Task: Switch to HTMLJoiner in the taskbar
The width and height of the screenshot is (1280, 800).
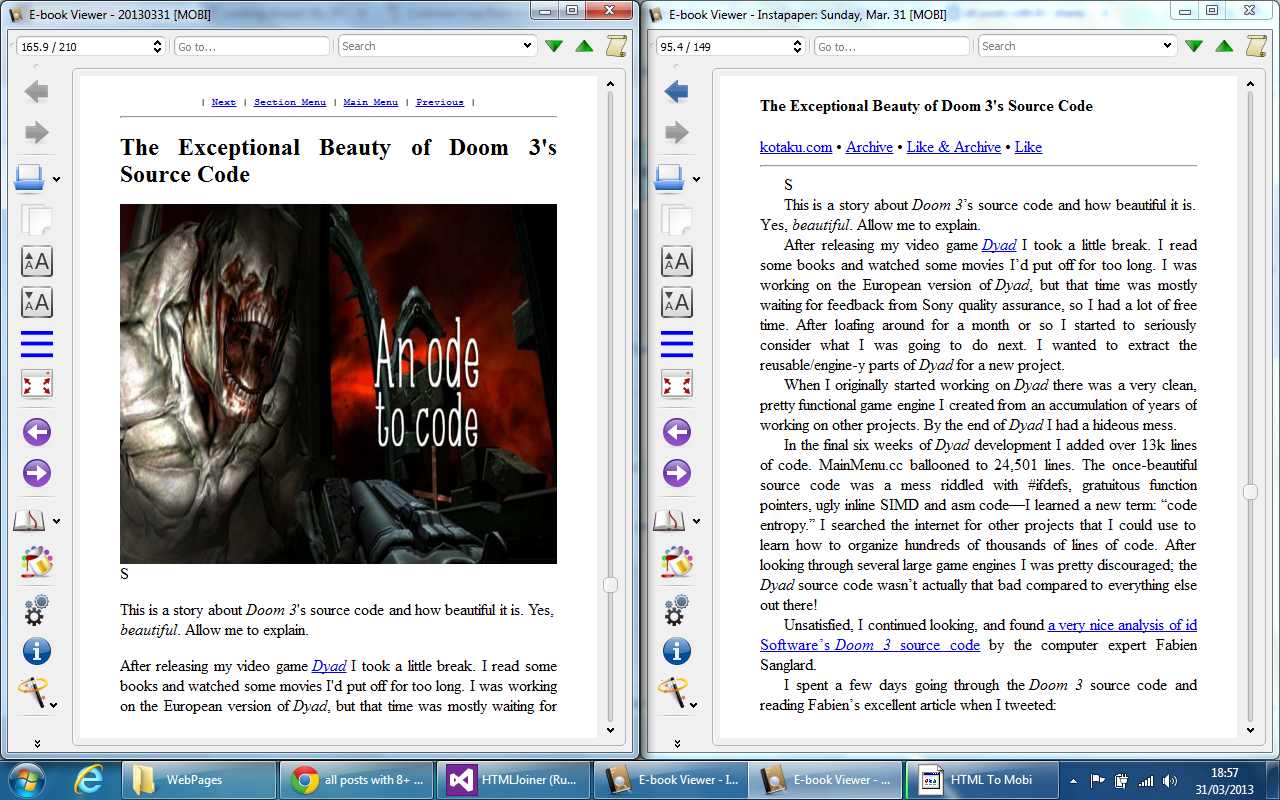Action: pos(511,780)
